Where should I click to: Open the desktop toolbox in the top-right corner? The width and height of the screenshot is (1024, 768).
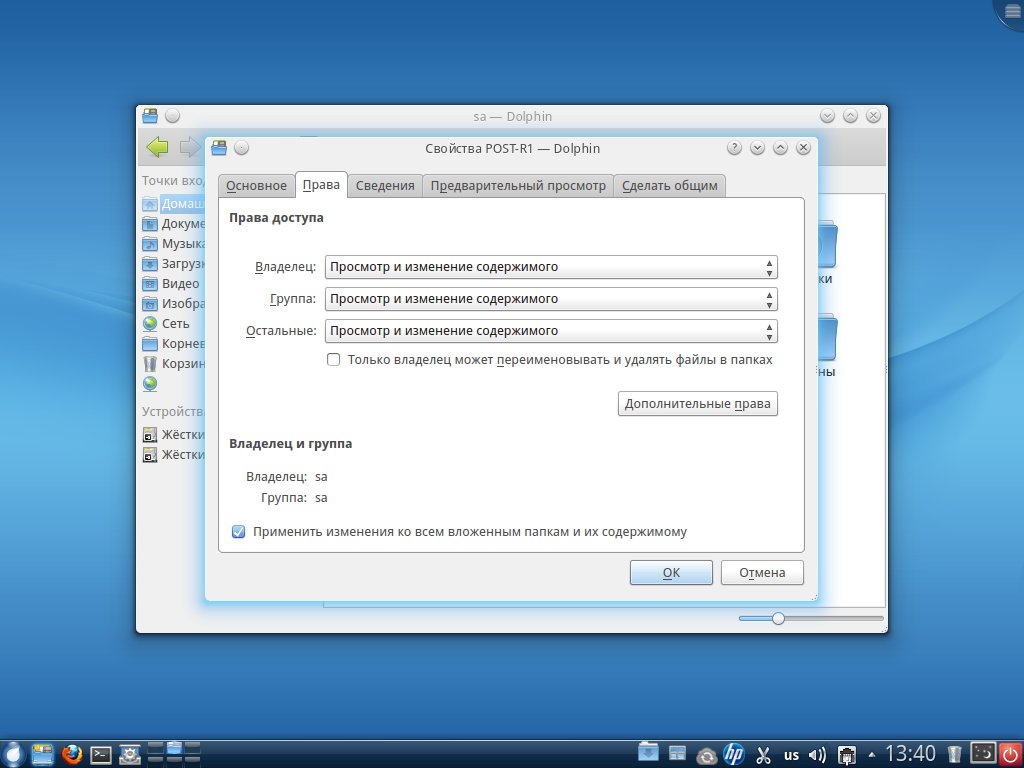1012,12
